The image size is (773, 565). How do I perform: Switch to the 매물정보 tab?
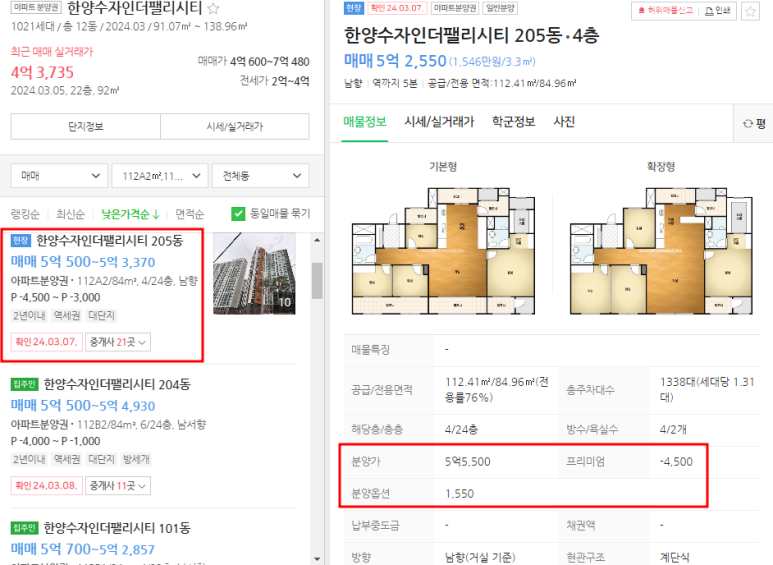coord(365,122)
